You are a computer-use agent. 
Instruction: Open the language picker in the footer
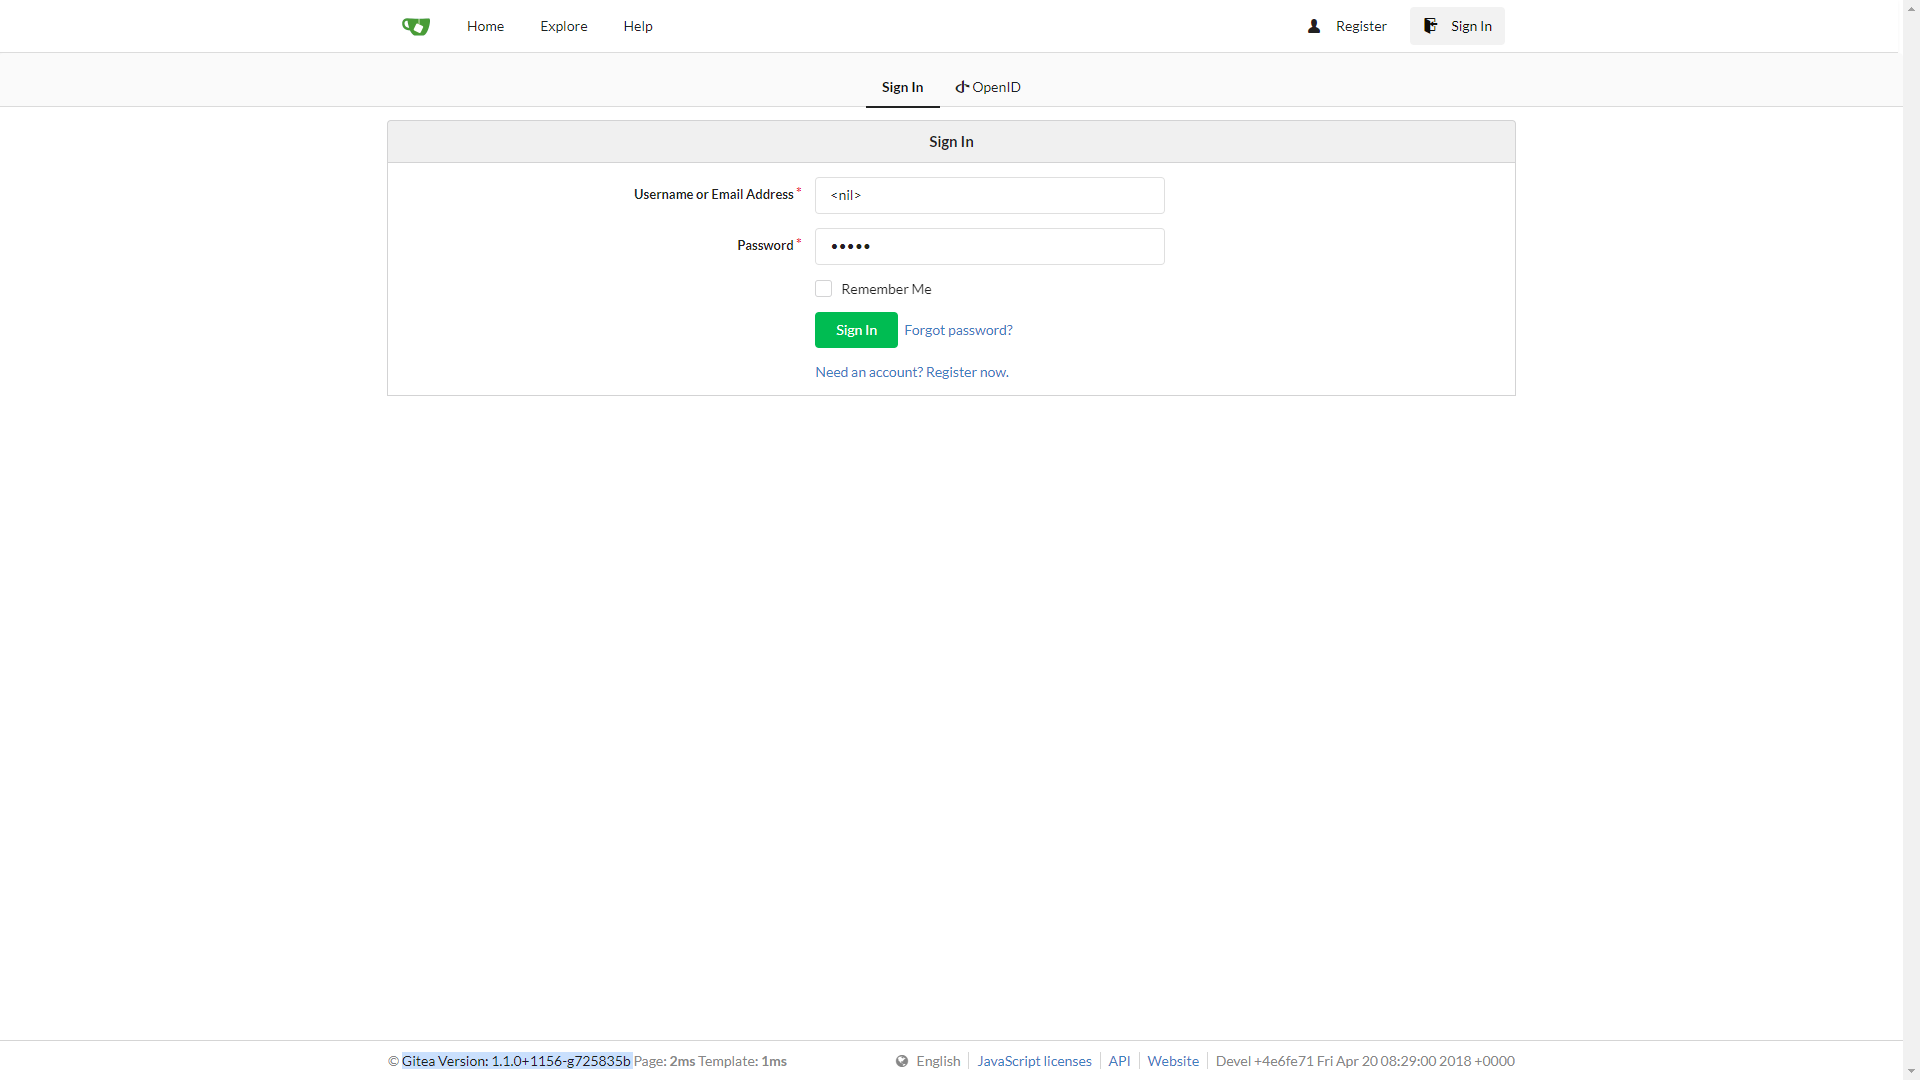coord(938,1061)
